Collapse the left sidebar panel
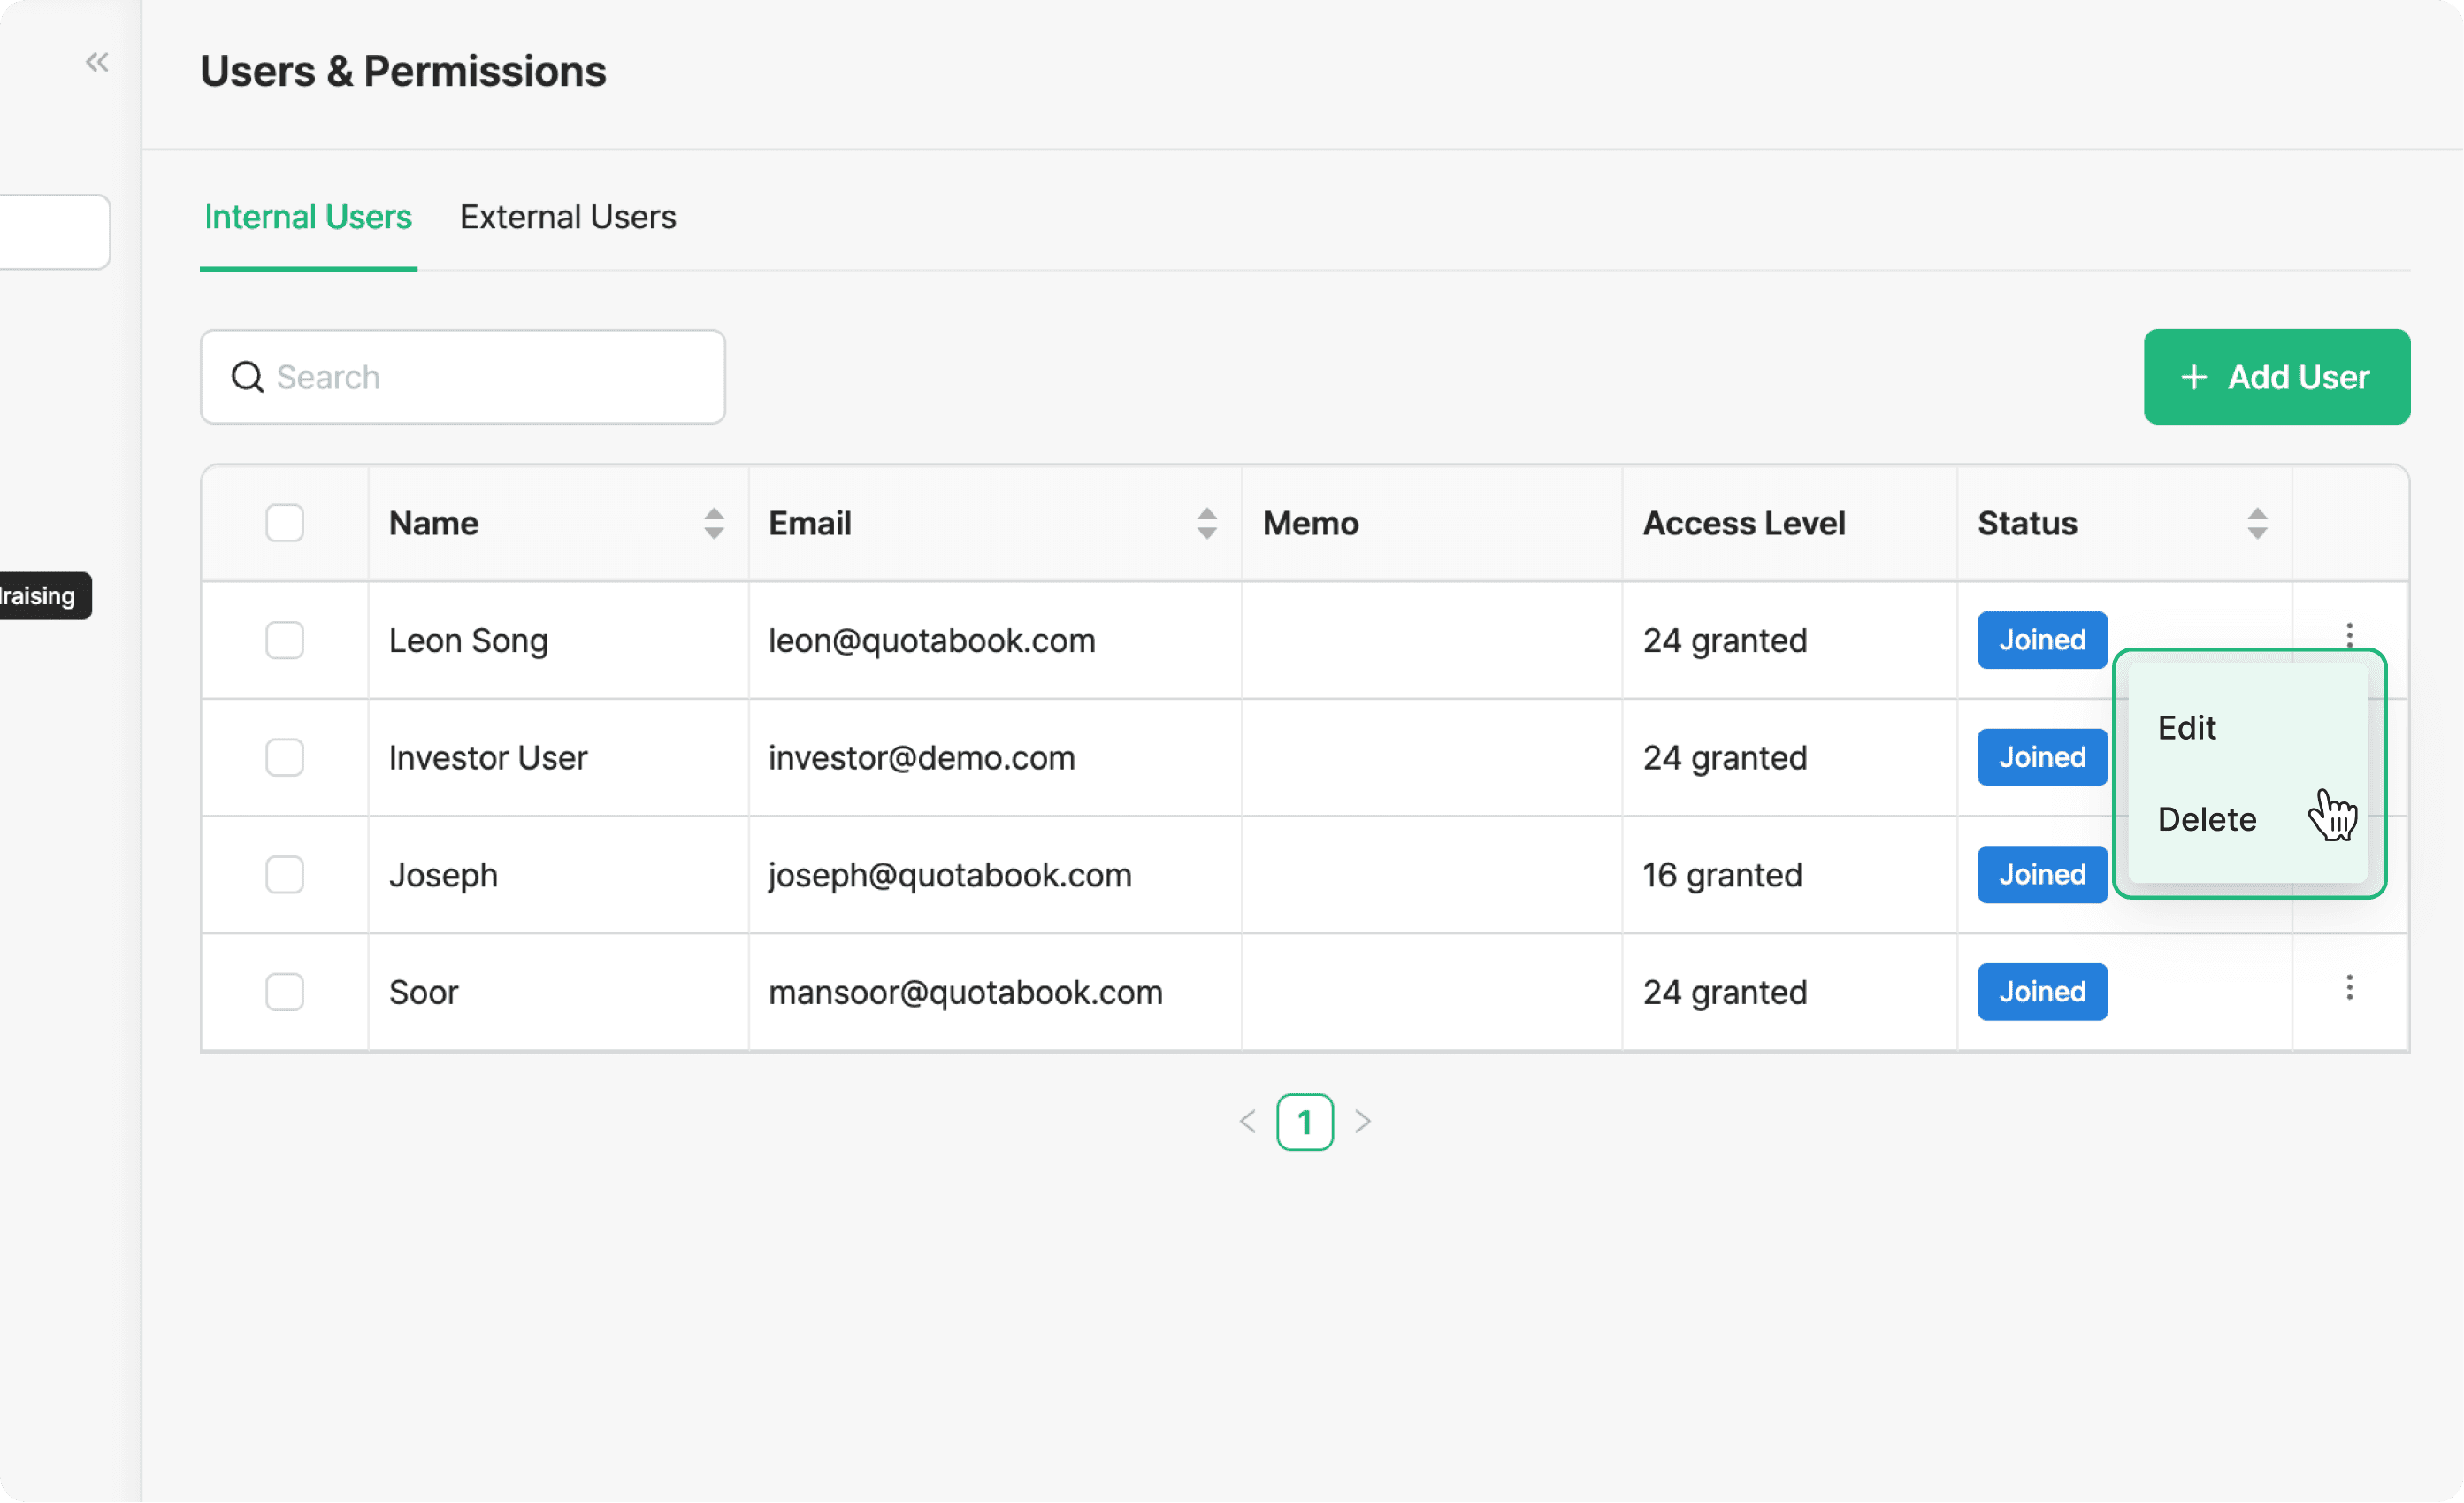 pos(96,62)
